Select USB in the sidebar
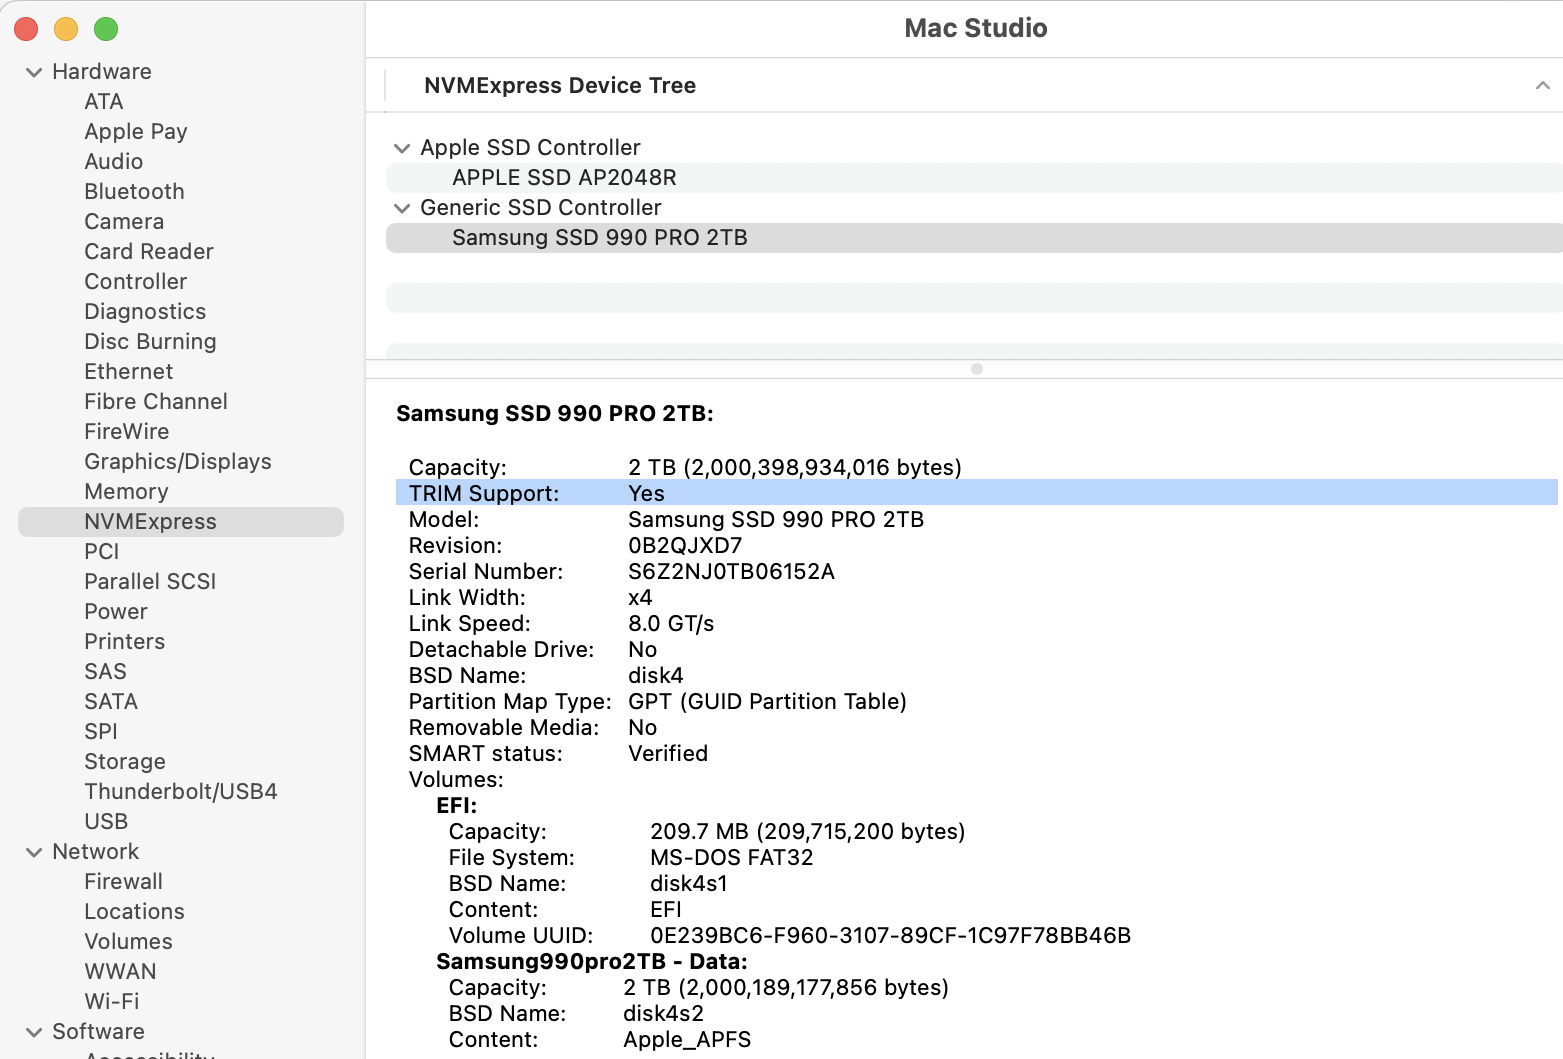Screen dimensions: 1563x1059 pos(106,822)
